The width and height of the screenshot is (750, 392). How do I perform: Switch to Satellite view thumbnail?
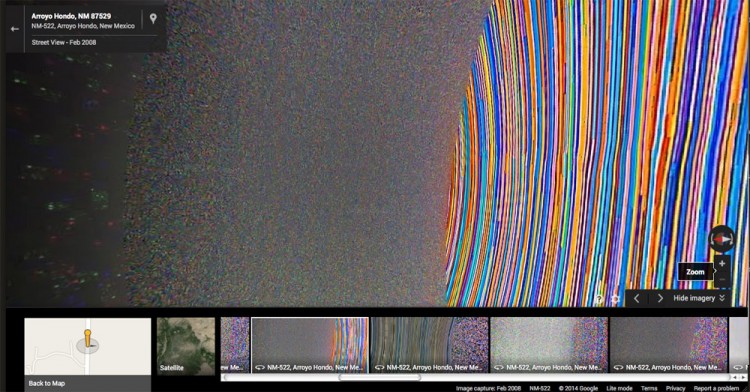click(x=186, y=346)
